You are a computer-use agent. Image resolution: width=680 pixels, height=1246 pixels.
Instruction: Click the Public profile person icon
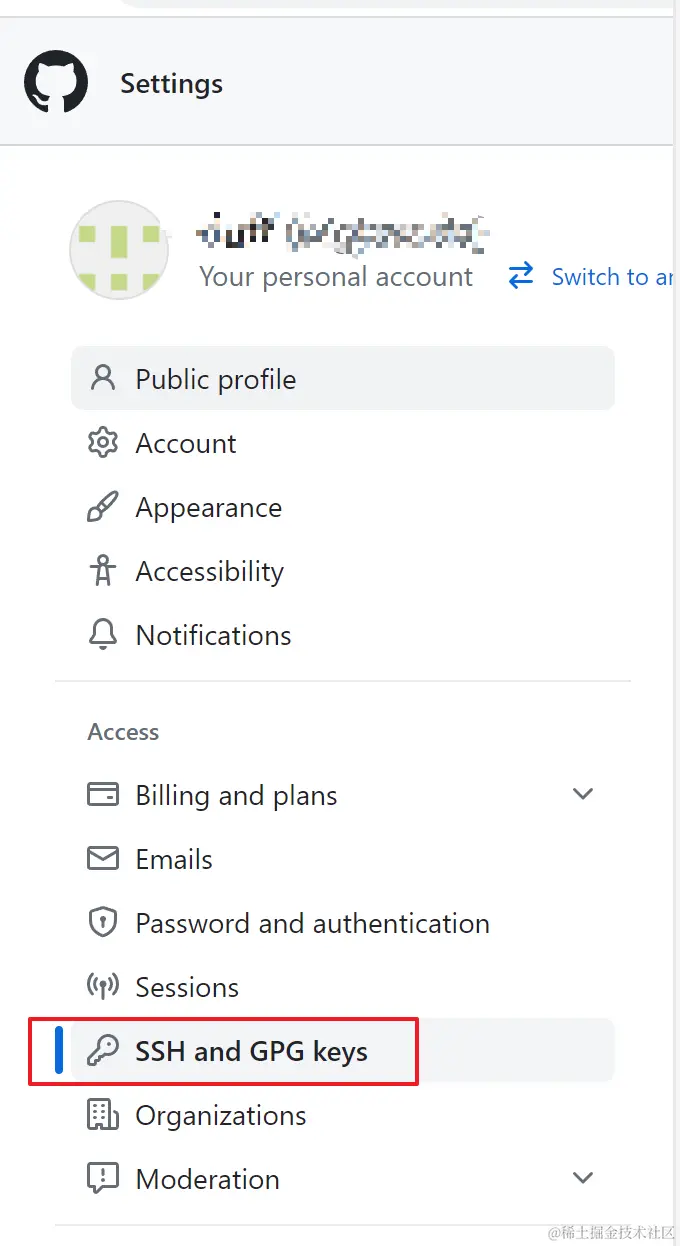point(103,379)
